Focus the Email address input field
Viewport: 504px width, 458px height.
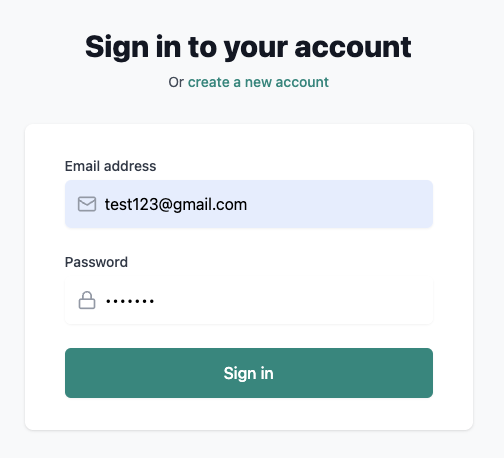click(249, 204)
